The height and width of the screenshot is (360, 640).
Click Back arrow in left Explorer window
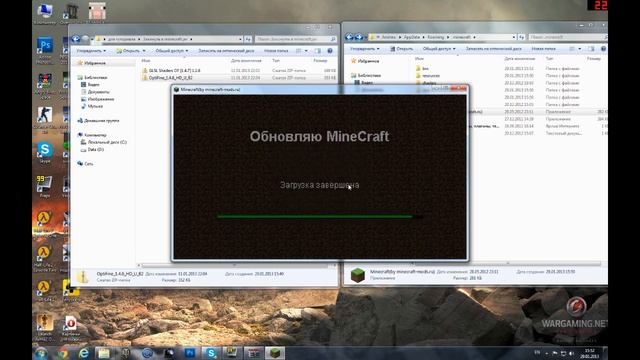76,39
